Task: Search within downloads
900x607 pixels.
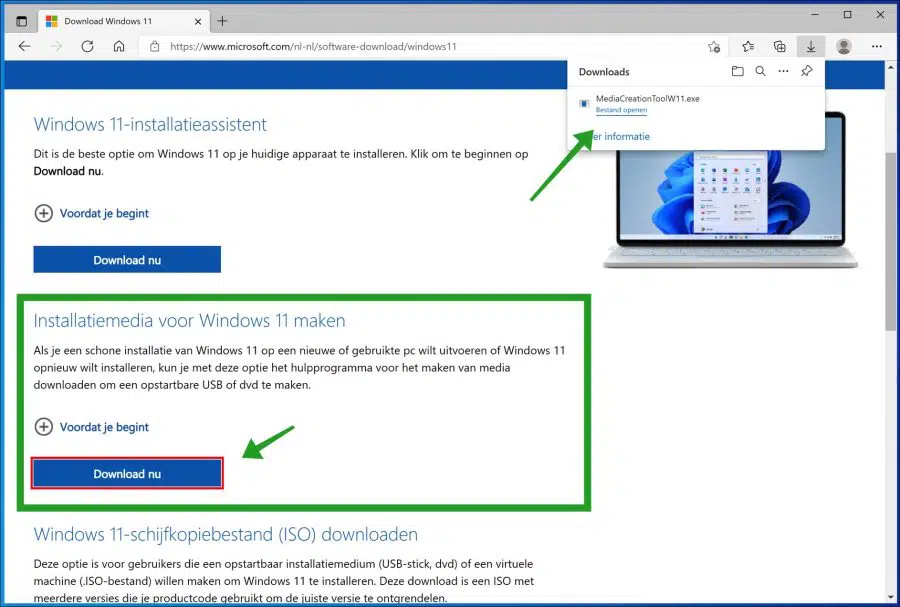Action: (x=761, y=71)
